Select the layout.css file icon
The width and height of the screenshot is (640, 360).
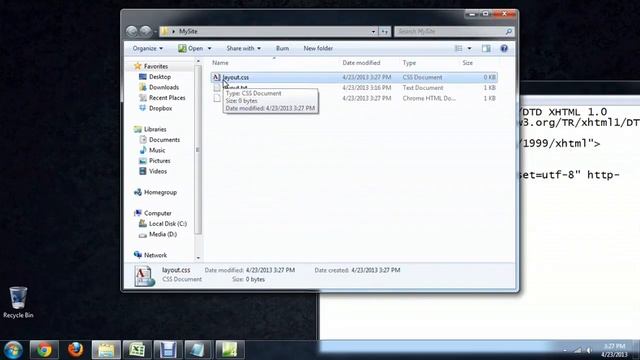point(216,77)
